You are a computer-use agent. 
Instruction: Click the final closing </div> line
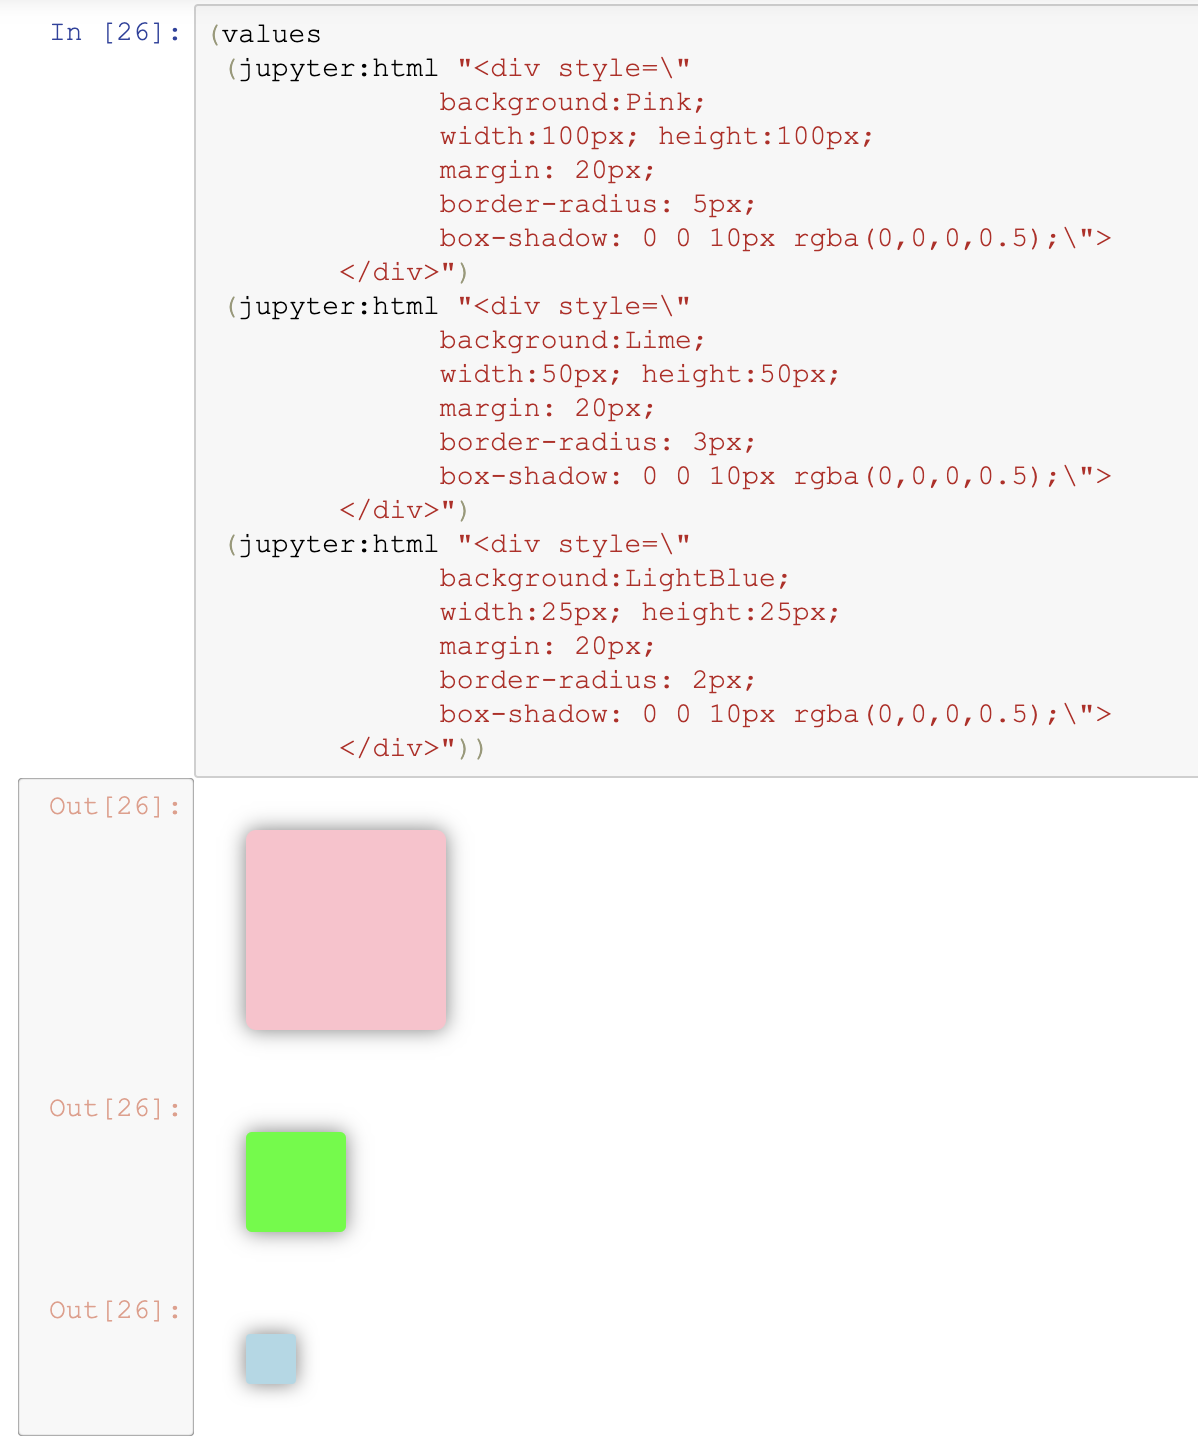pos(412,748)
